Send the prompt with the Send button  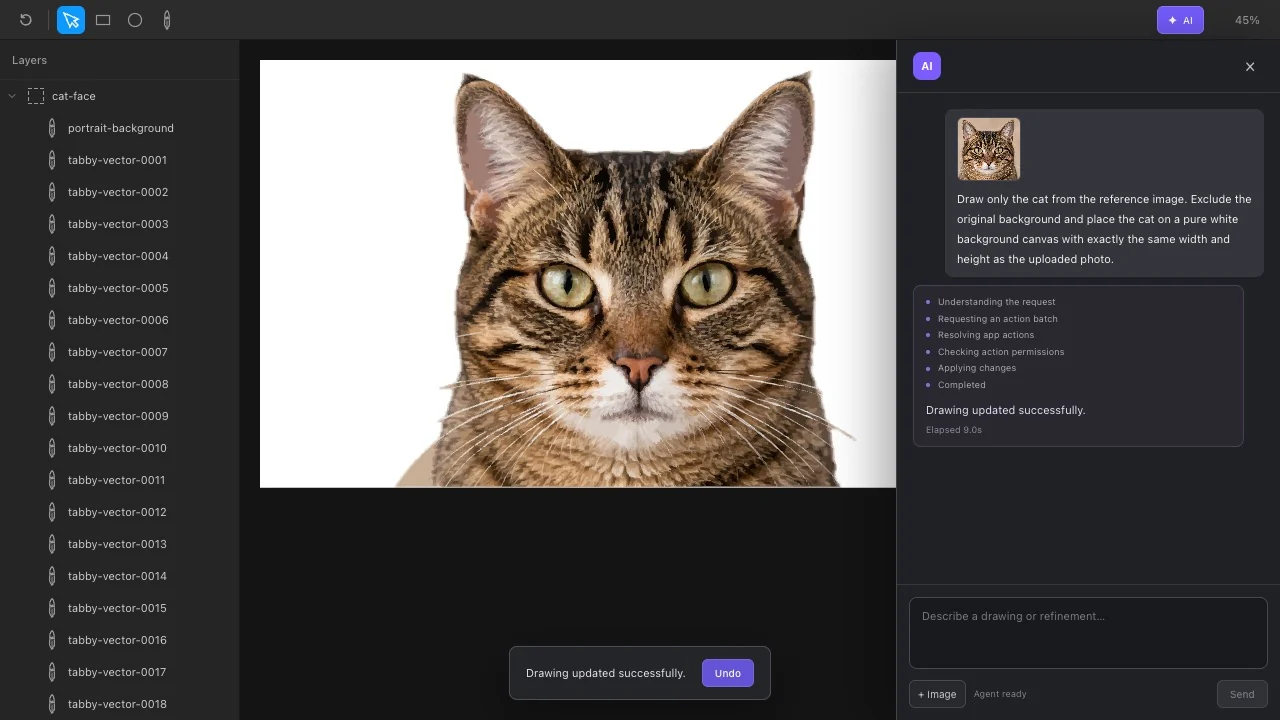click(1242, 694)
